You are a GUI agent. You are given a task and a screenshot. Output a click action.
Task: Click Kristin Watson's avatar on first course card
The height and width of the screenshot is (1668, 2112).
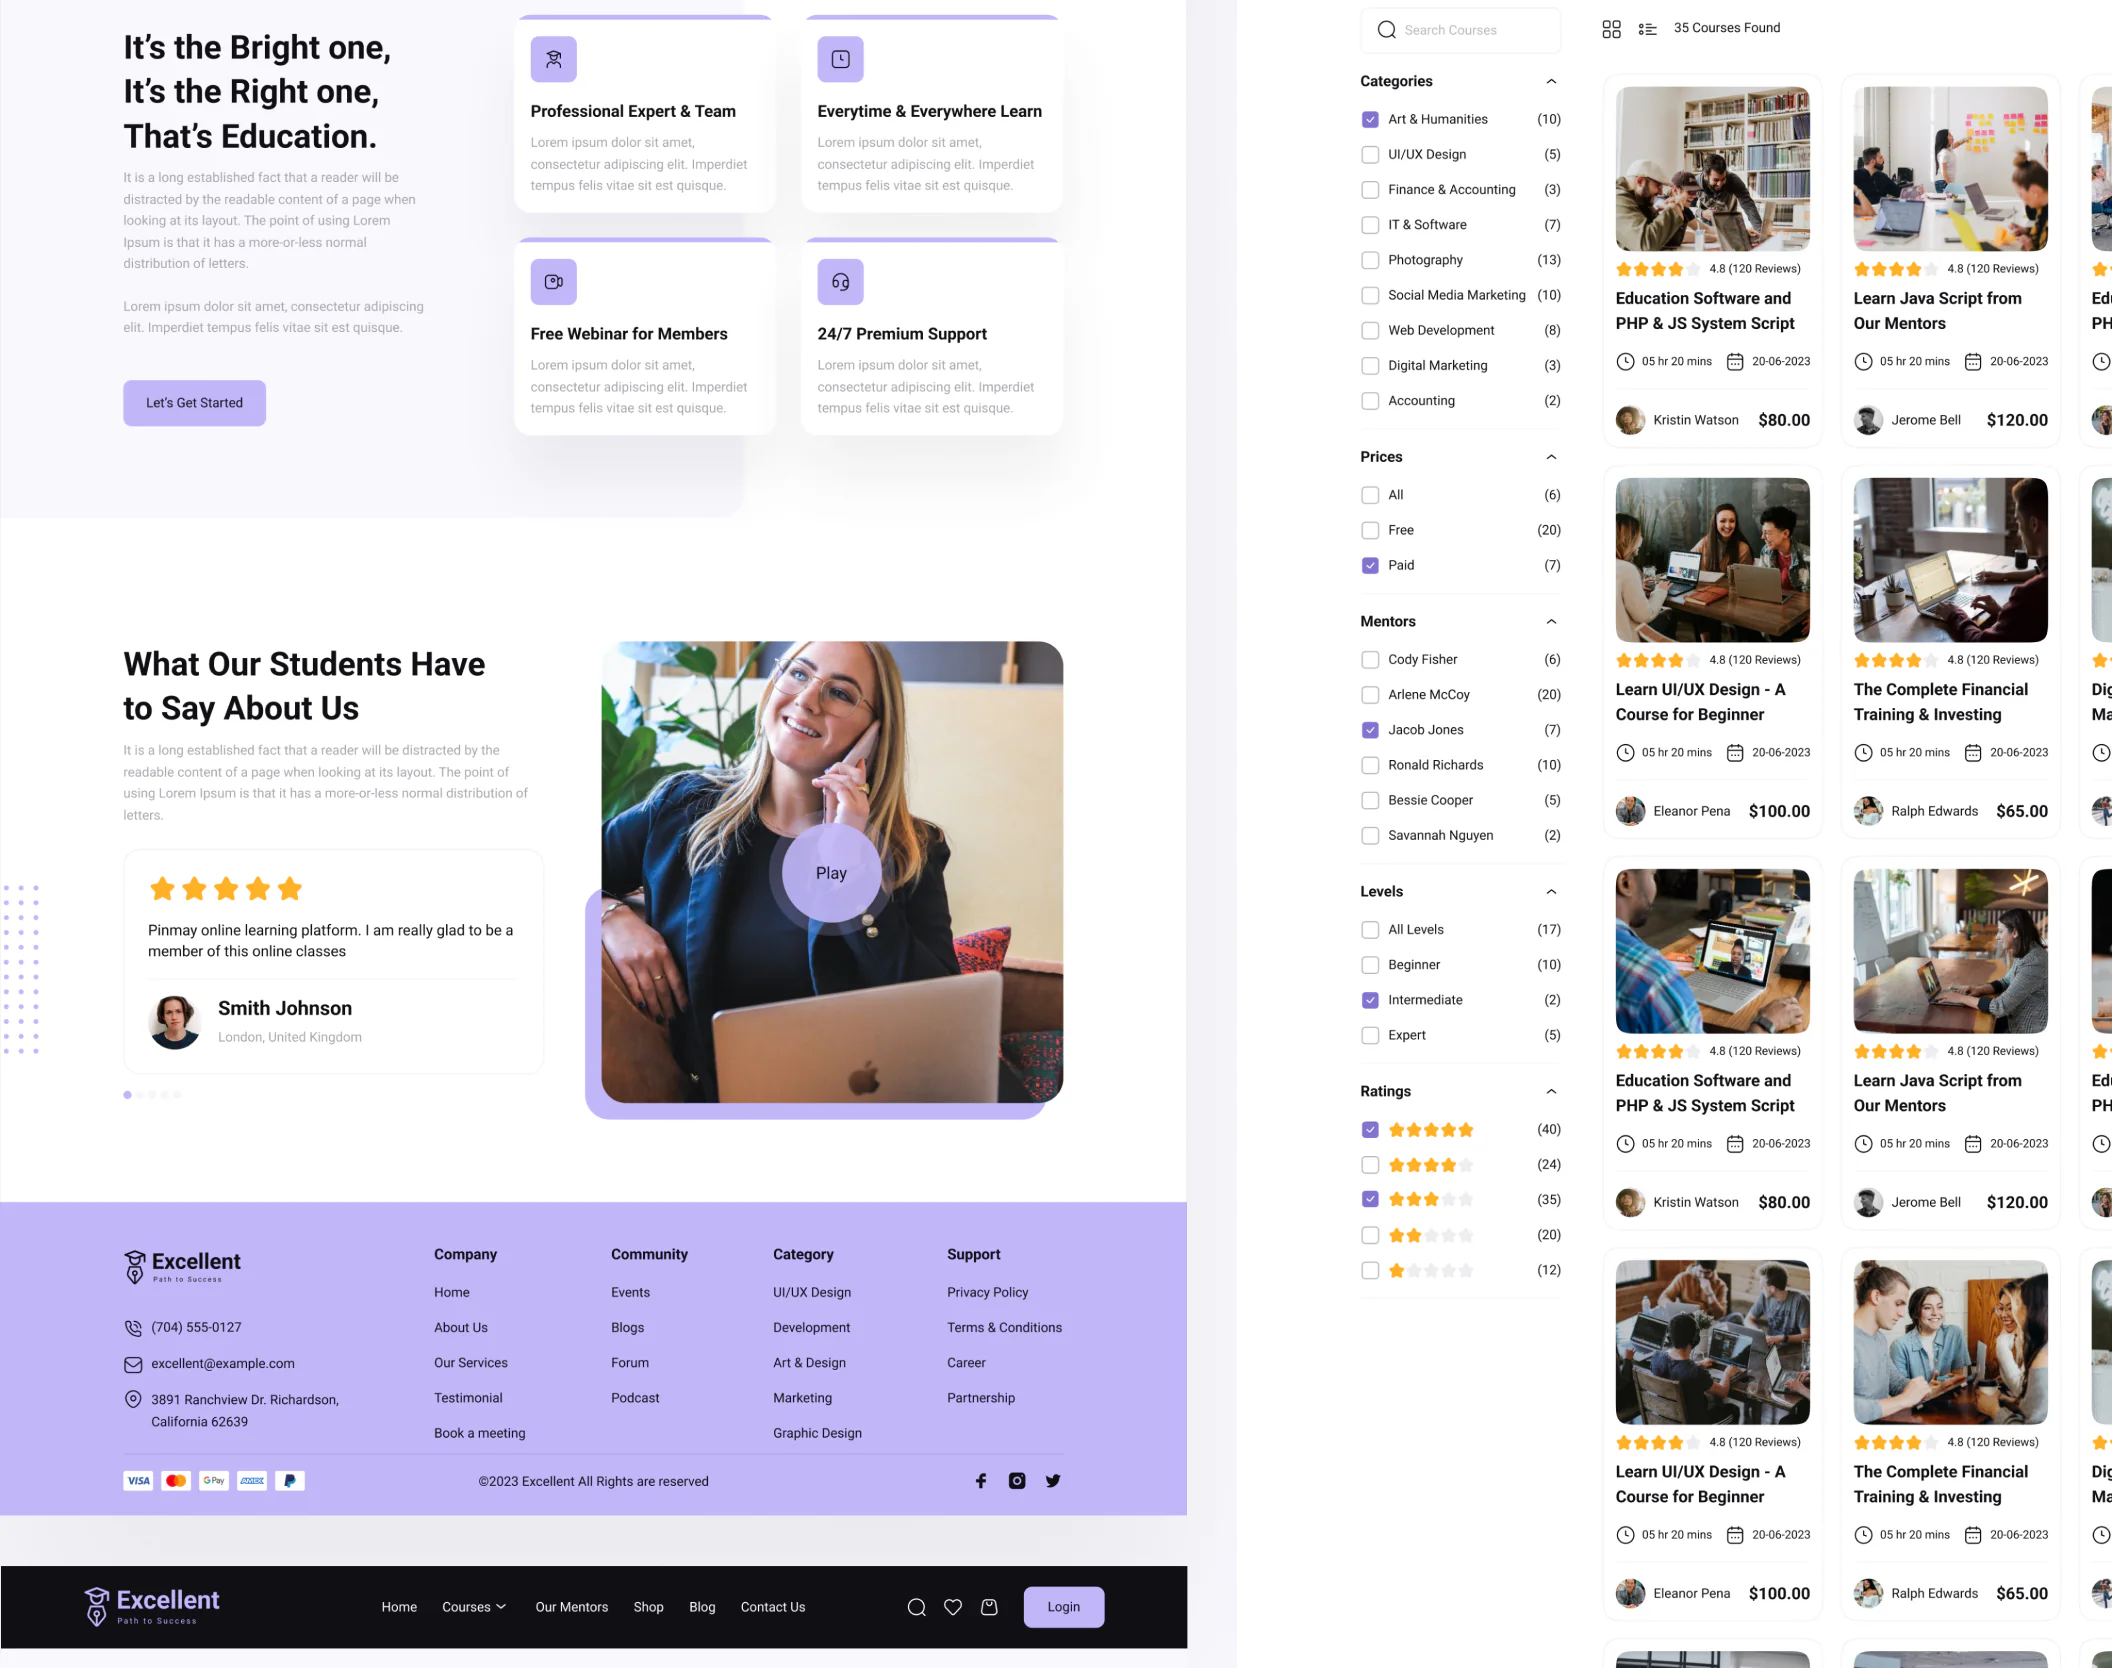1630,420
